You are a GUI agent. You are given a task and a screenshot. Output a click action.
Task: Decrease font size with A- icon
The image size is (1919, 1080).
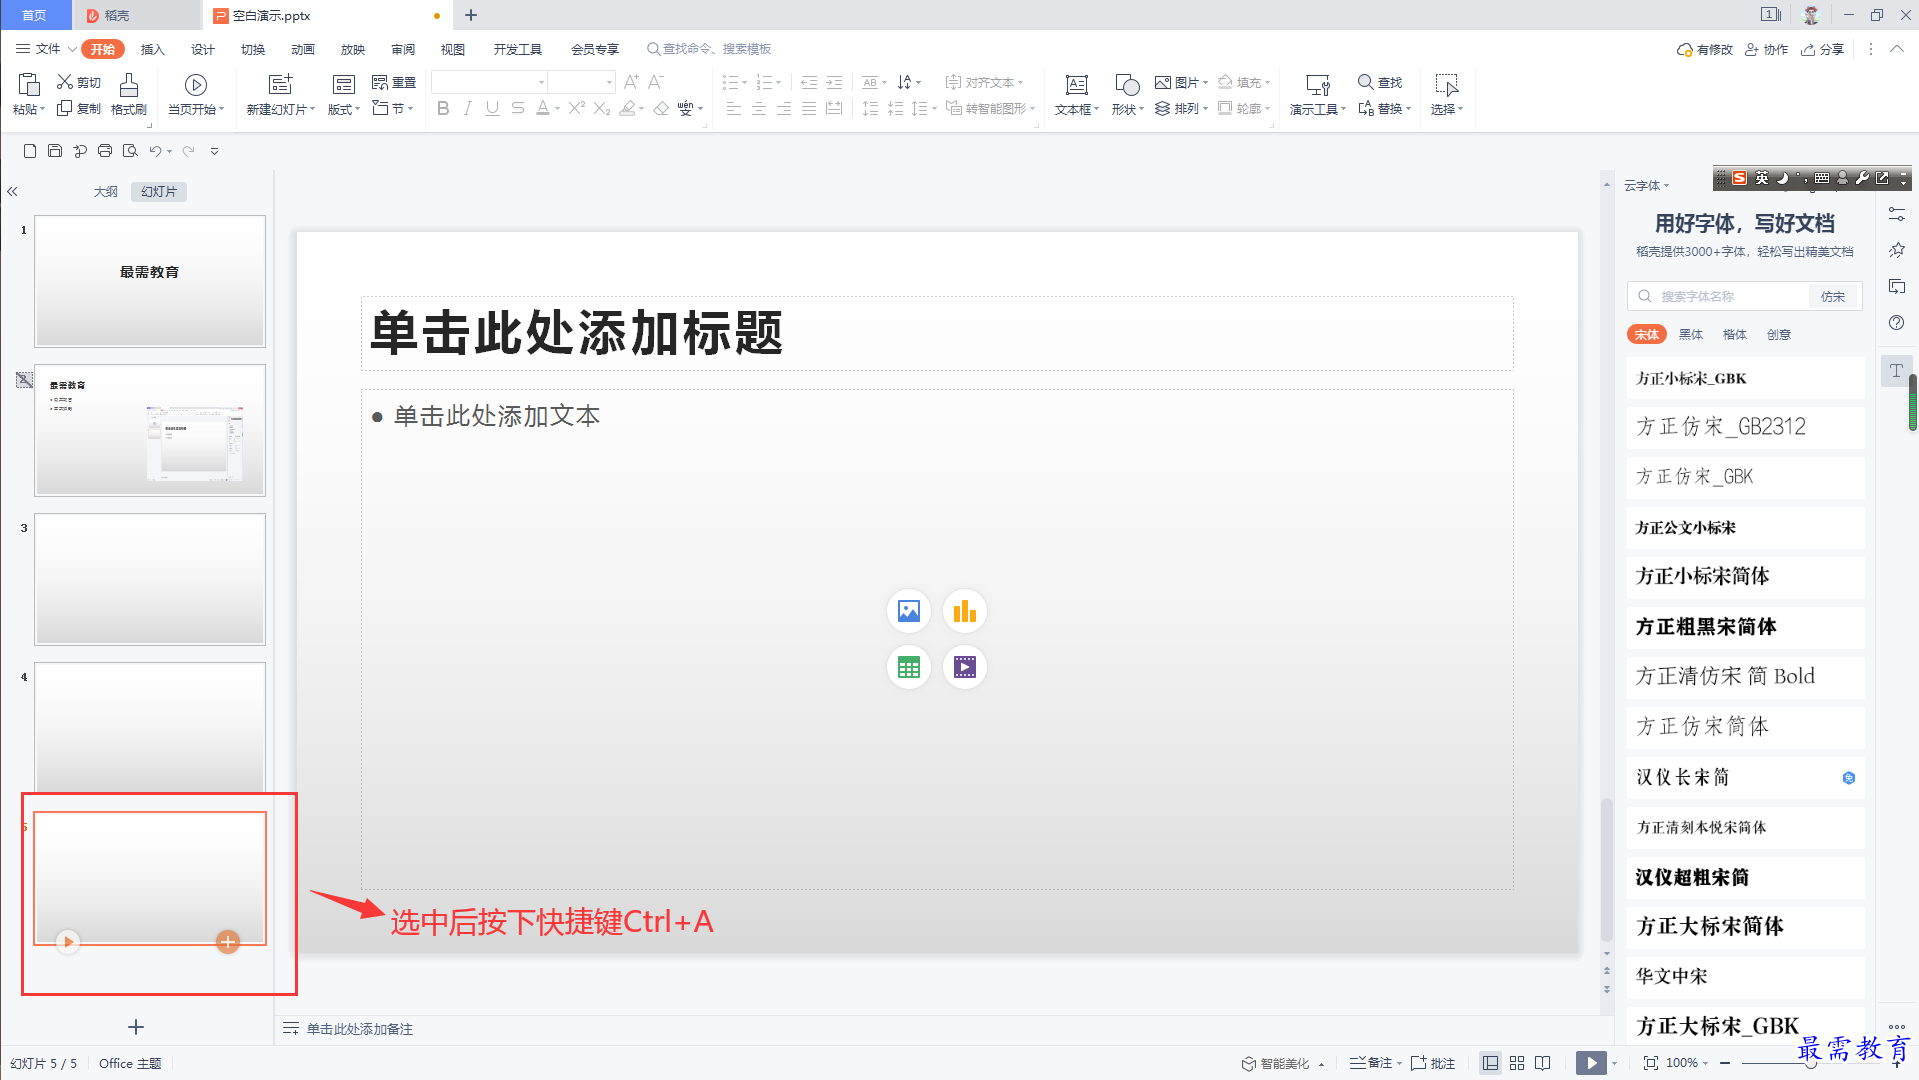[x=656, y=82]
